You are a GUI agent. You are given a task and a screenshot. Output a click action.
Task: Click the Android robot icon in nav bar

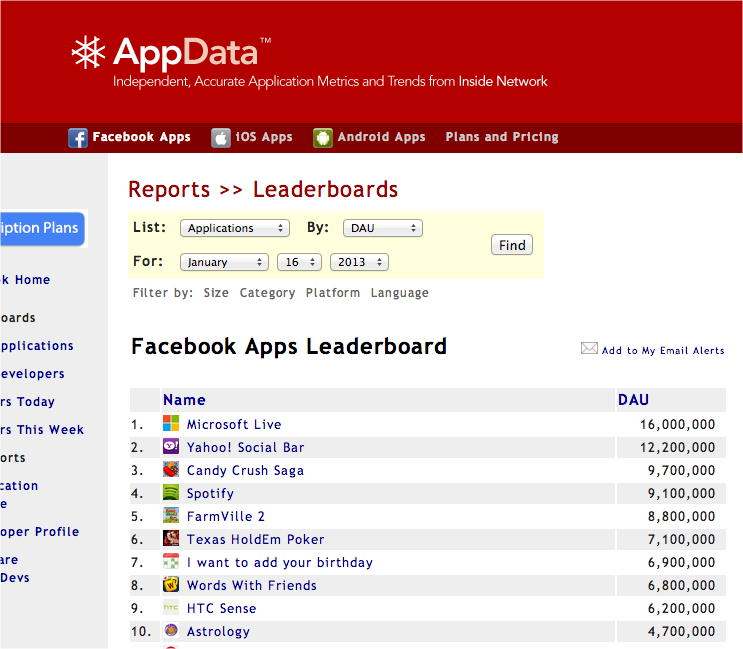[323, 138]
